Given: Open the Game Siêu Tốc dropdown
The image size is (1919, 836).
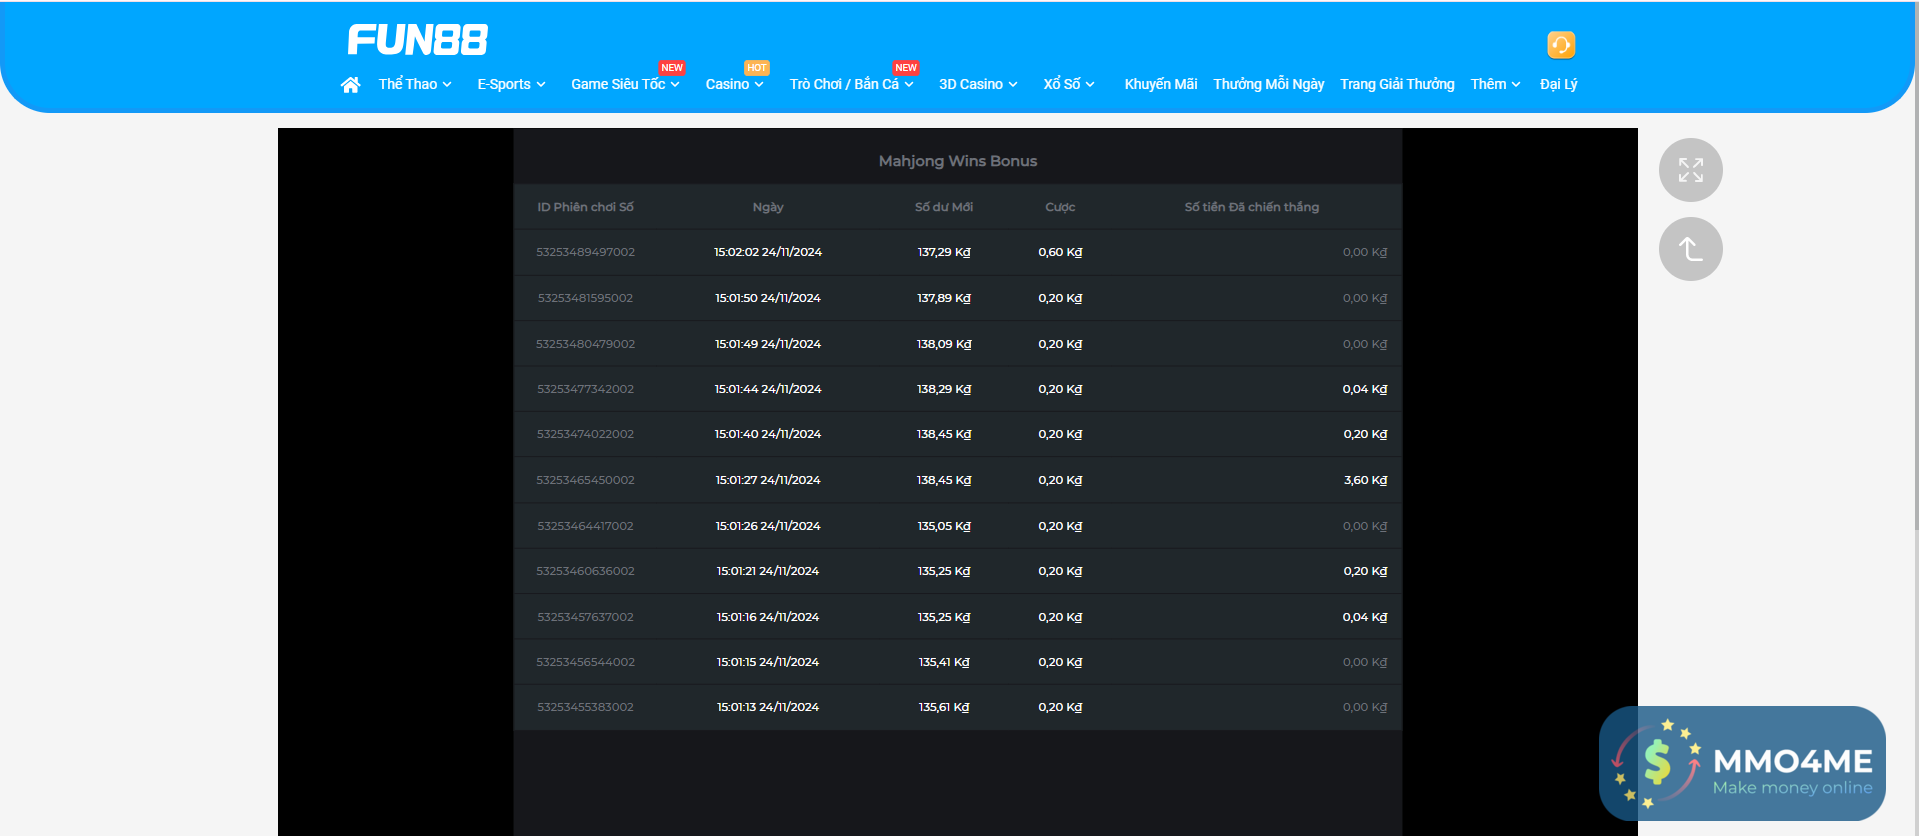Looking at the screenshot, I should coord(625,85).
